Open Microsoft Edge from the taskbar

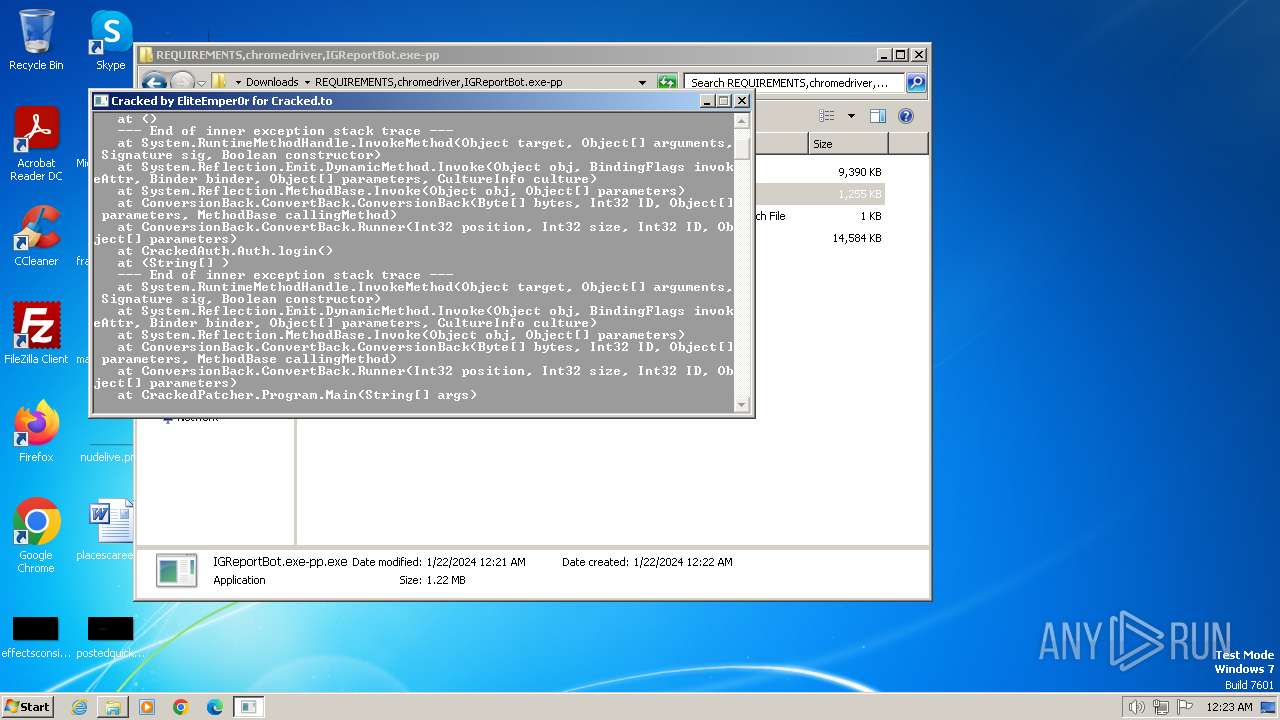coord(215,707)
